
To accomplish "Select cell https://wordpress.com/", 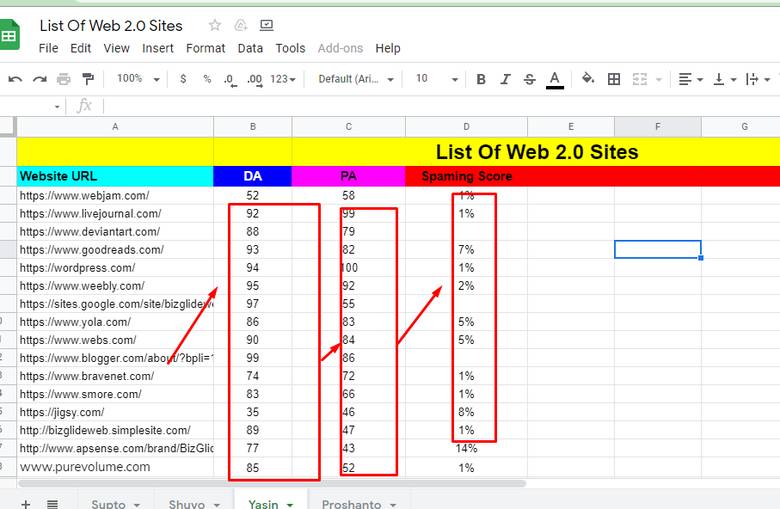I will point(115,268).
